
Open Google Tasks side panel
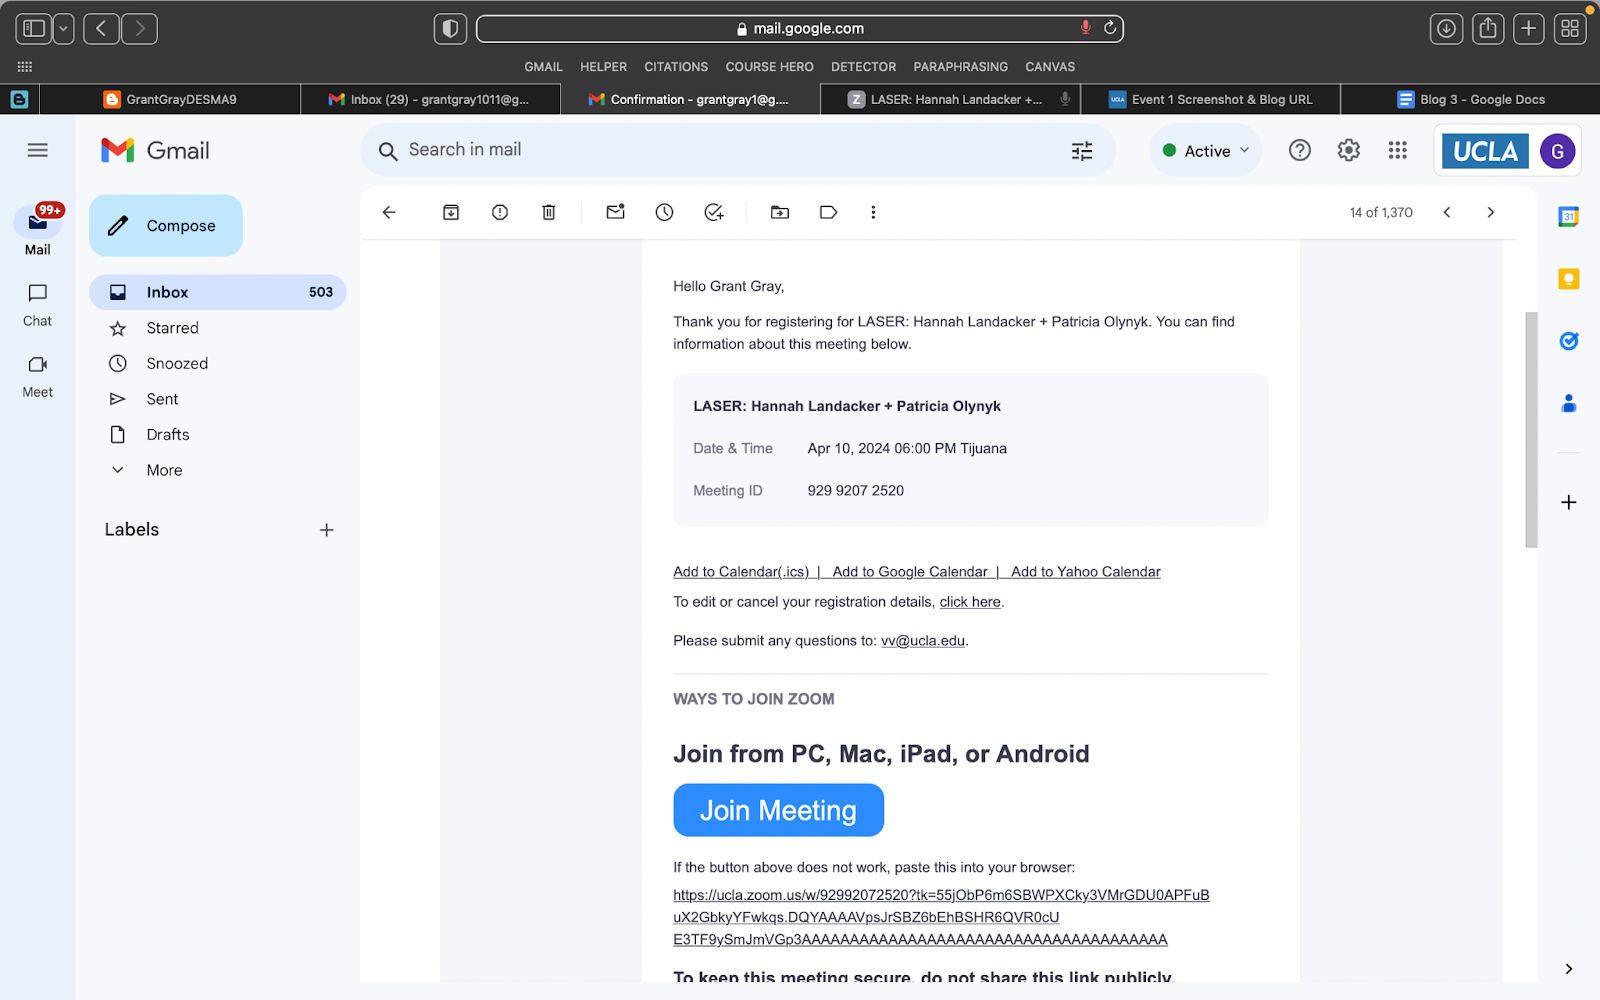1569,341
